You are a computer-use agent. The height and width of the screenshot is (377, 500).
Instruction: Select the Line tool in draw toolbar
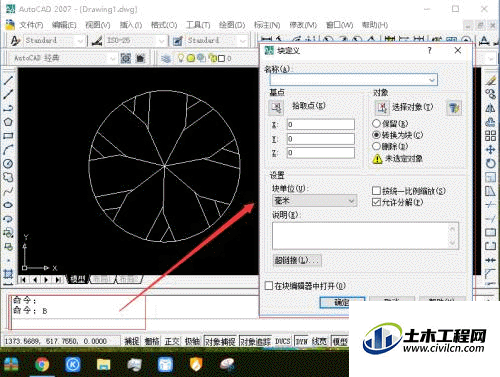pos(8,80)
